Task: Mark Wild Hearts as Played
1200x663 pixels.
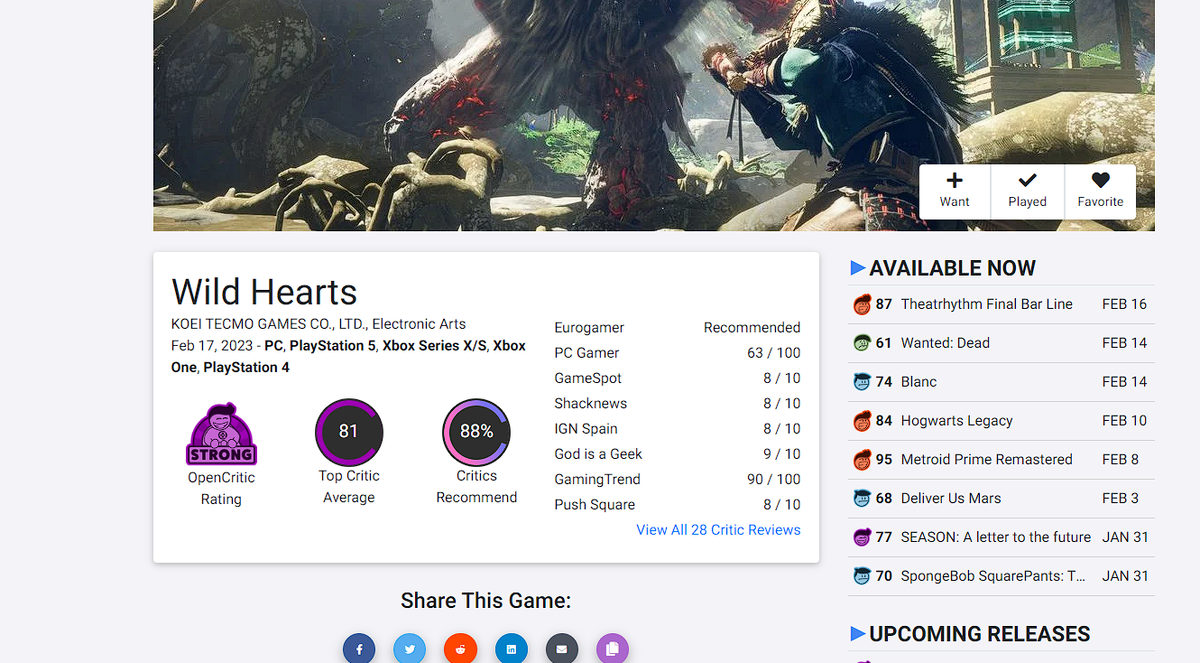Action: [1027, 191]
